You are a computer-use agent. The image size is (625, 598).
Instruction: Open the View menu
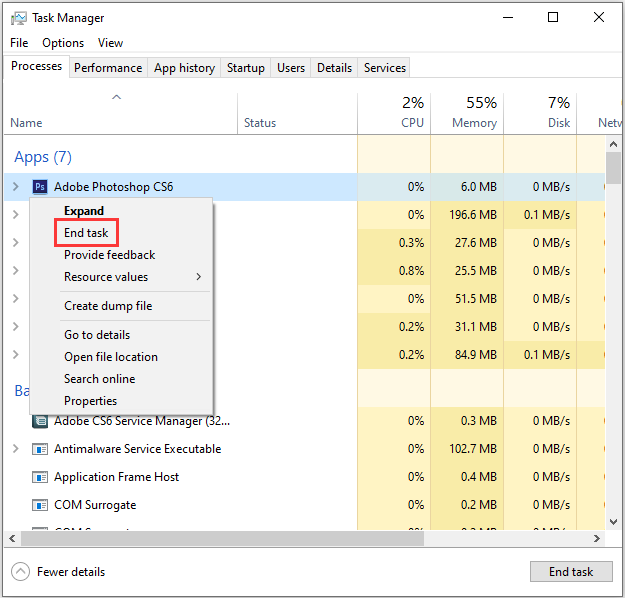(110, 43)
